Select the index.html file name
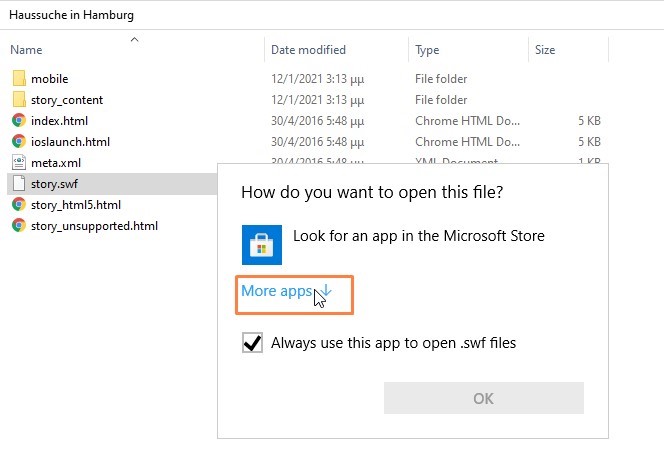 click(59, 121)
